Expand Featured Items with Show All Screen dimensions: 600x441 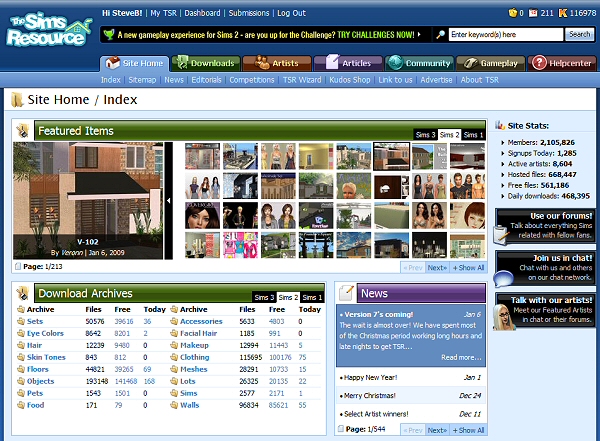(x=469, y=268)
